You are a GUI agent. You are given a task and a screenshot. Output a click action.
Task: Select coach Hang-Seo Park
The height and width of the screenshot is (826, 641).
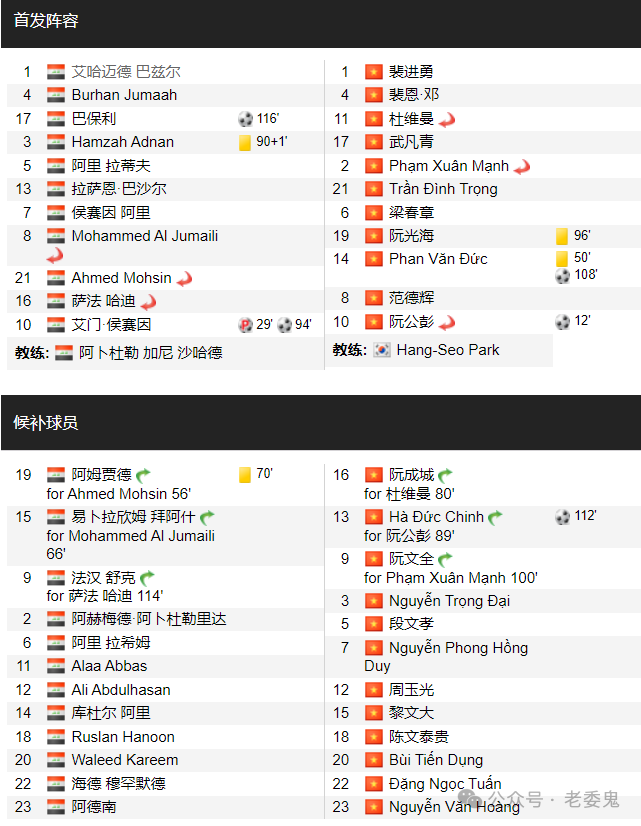pos(448,350)
